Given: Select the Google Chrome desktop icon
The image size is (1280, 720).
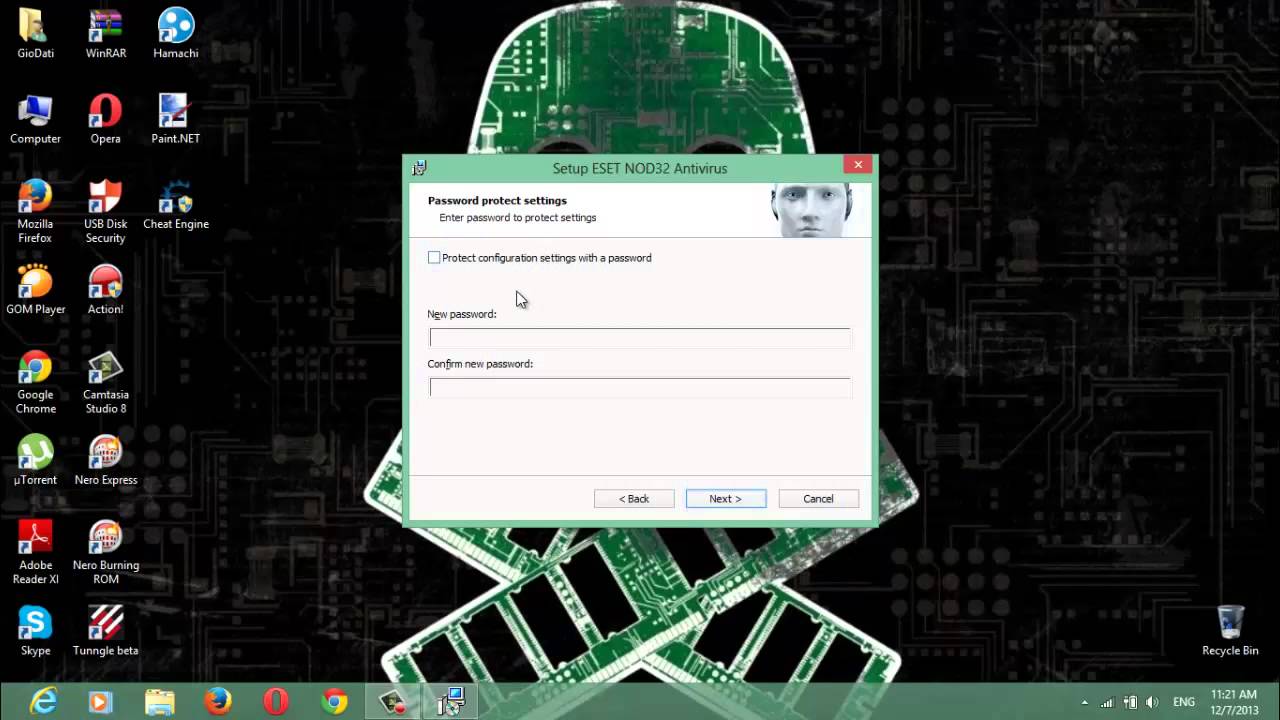Looking at the screenshot, I should coord(35,382).
